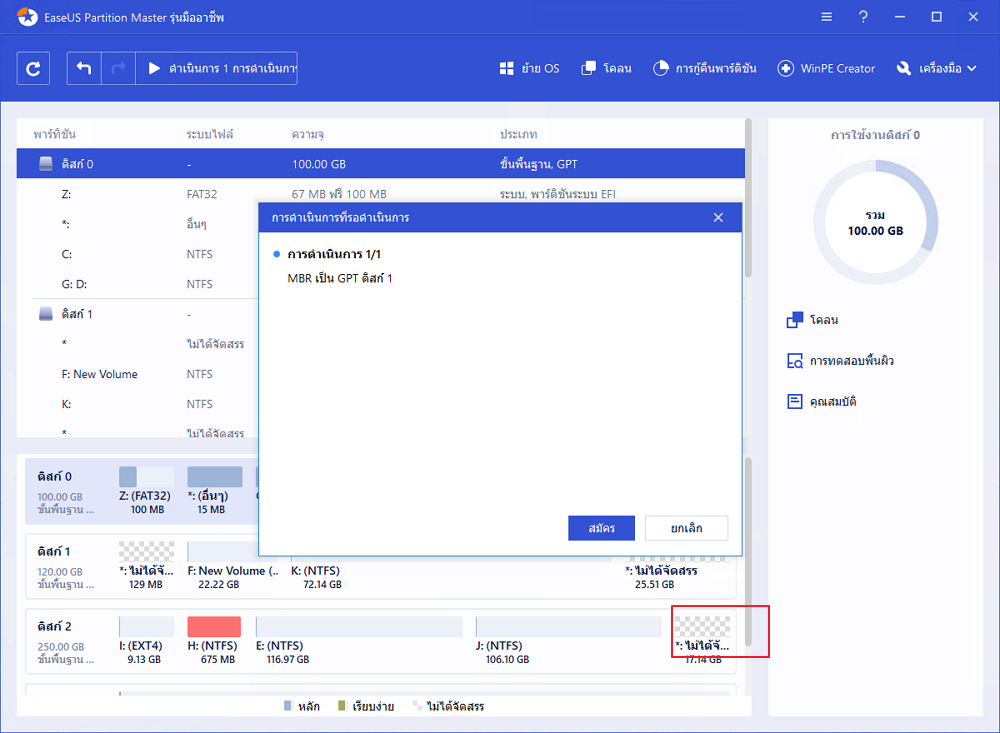Click '67 MB ฟรี 100 MB' capacity cell
1000x733 pixels.
point(339,194)
